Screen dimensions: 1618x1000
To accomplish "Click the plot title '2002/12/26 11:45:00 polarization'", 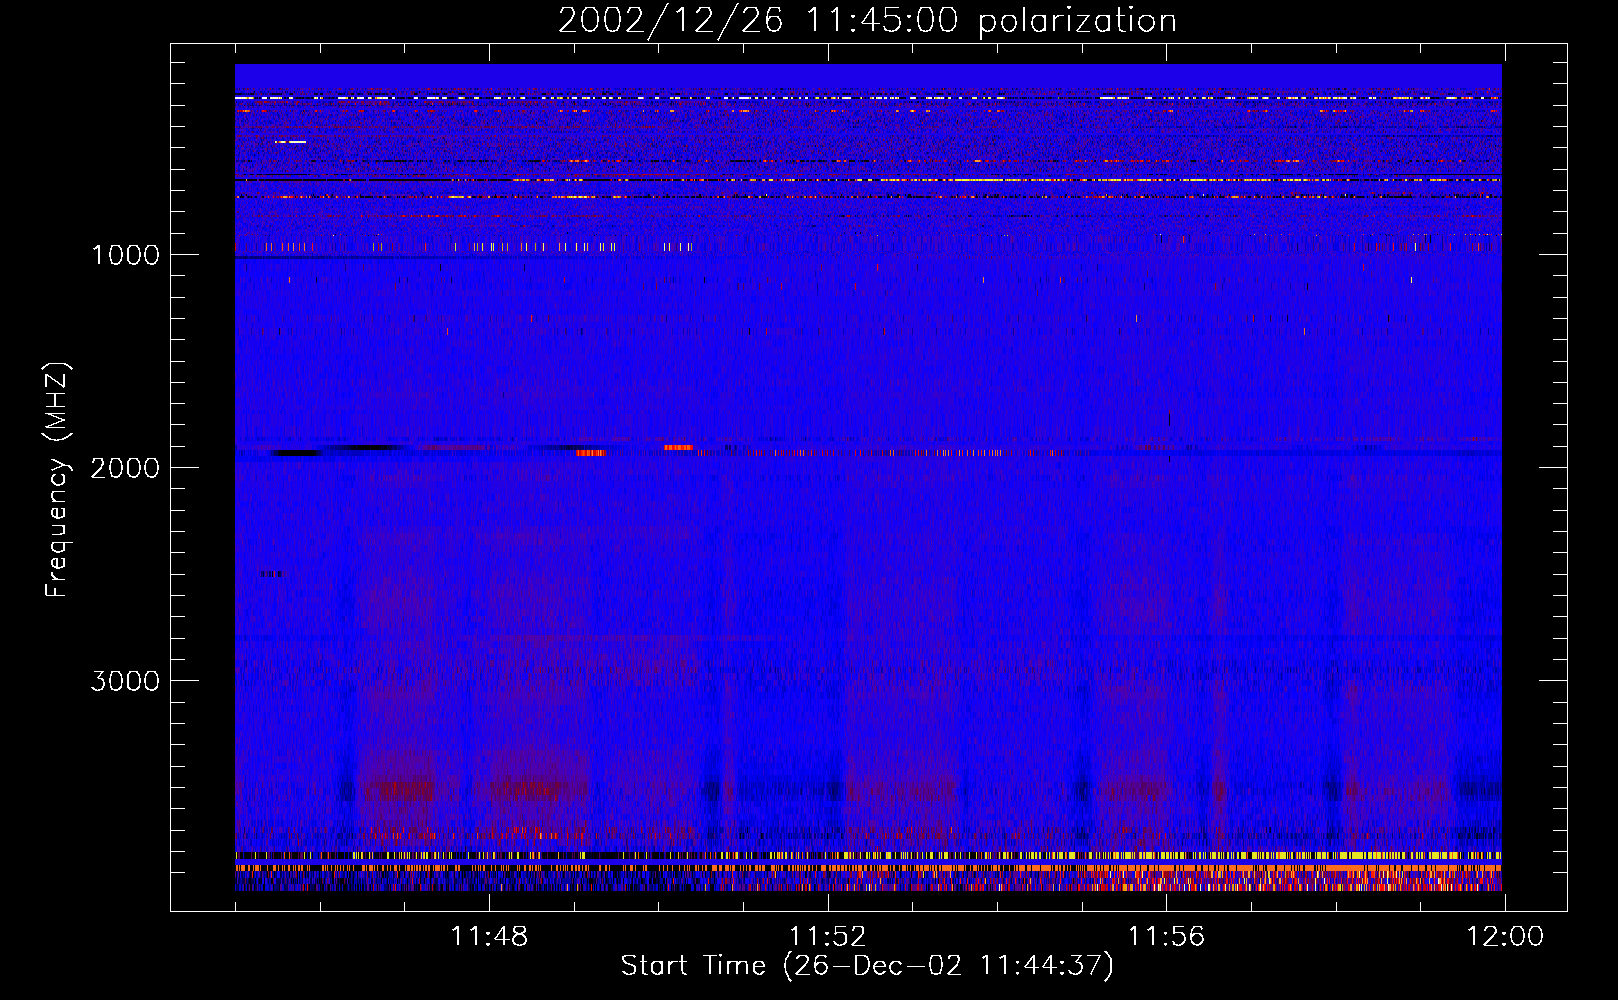I will (867, 21).
